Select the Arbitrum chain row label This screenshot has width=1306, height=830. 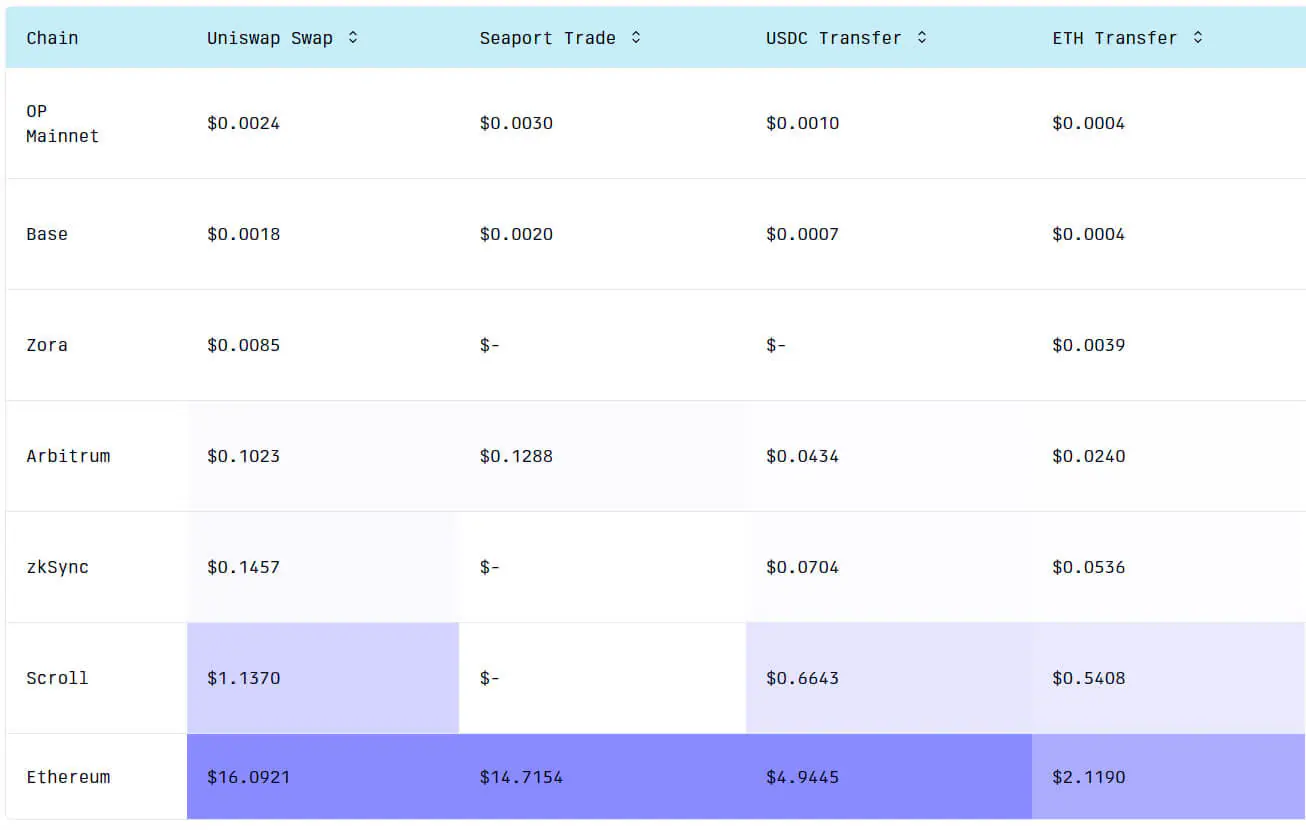coord(68,456)
